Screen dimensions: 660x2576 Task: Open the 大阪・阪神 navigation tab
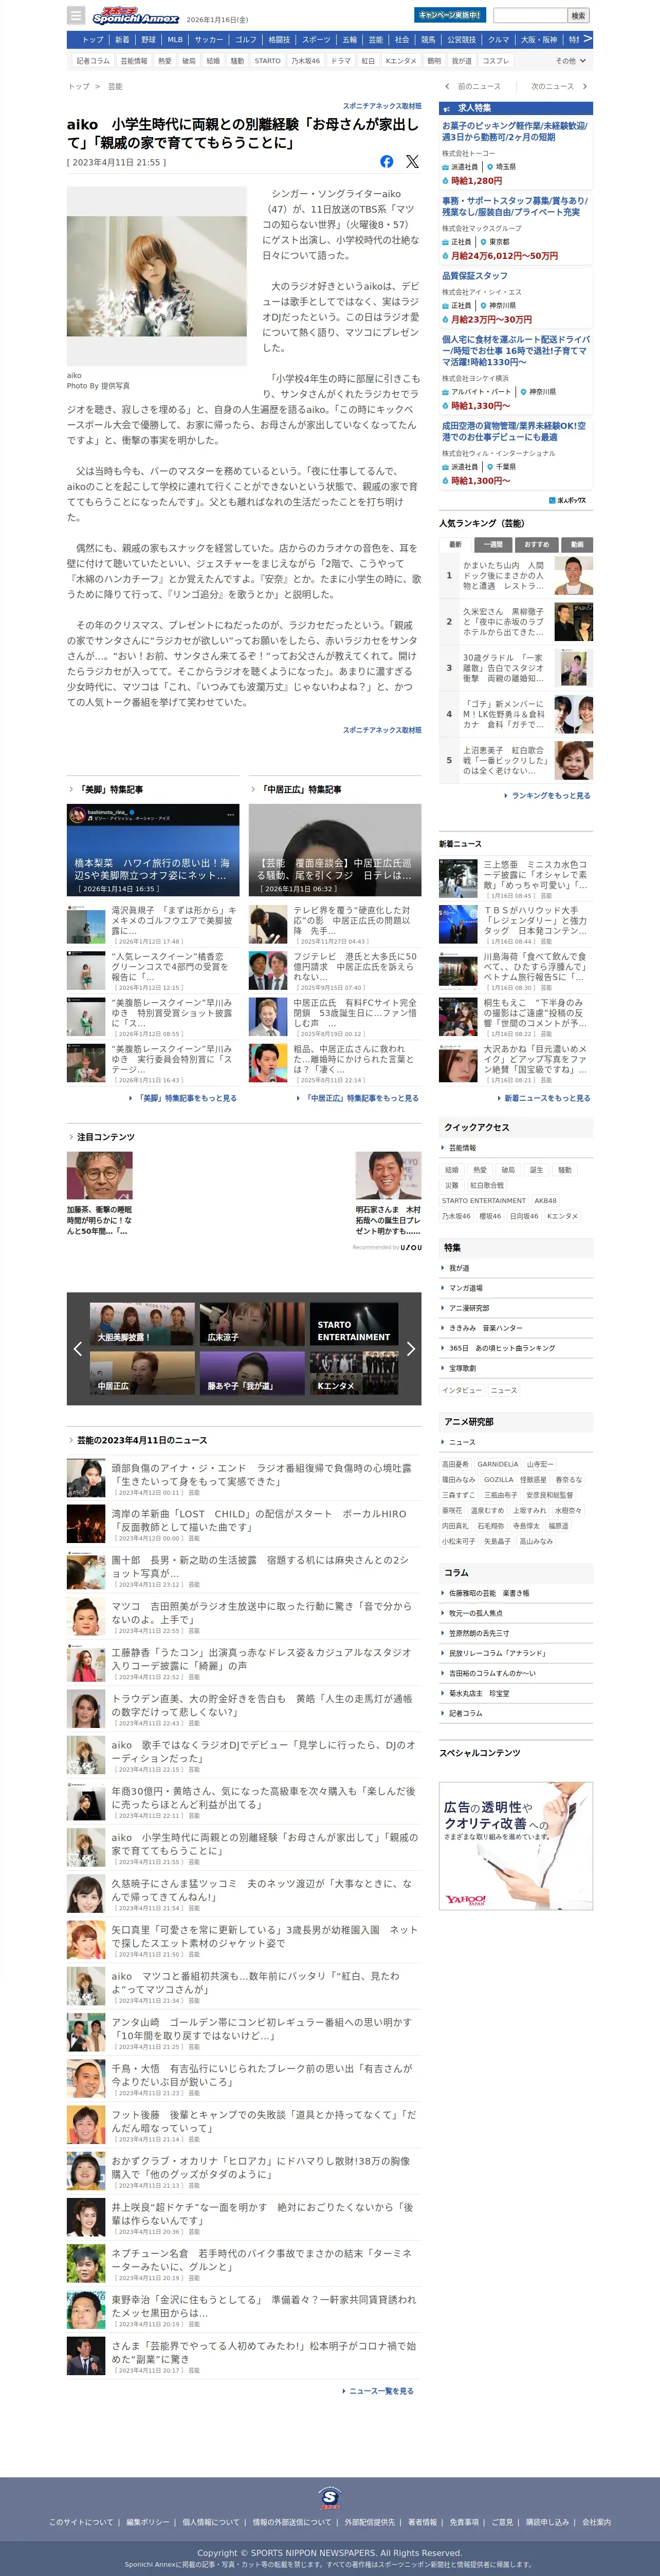pyautogui.click(x=538, y=40)
